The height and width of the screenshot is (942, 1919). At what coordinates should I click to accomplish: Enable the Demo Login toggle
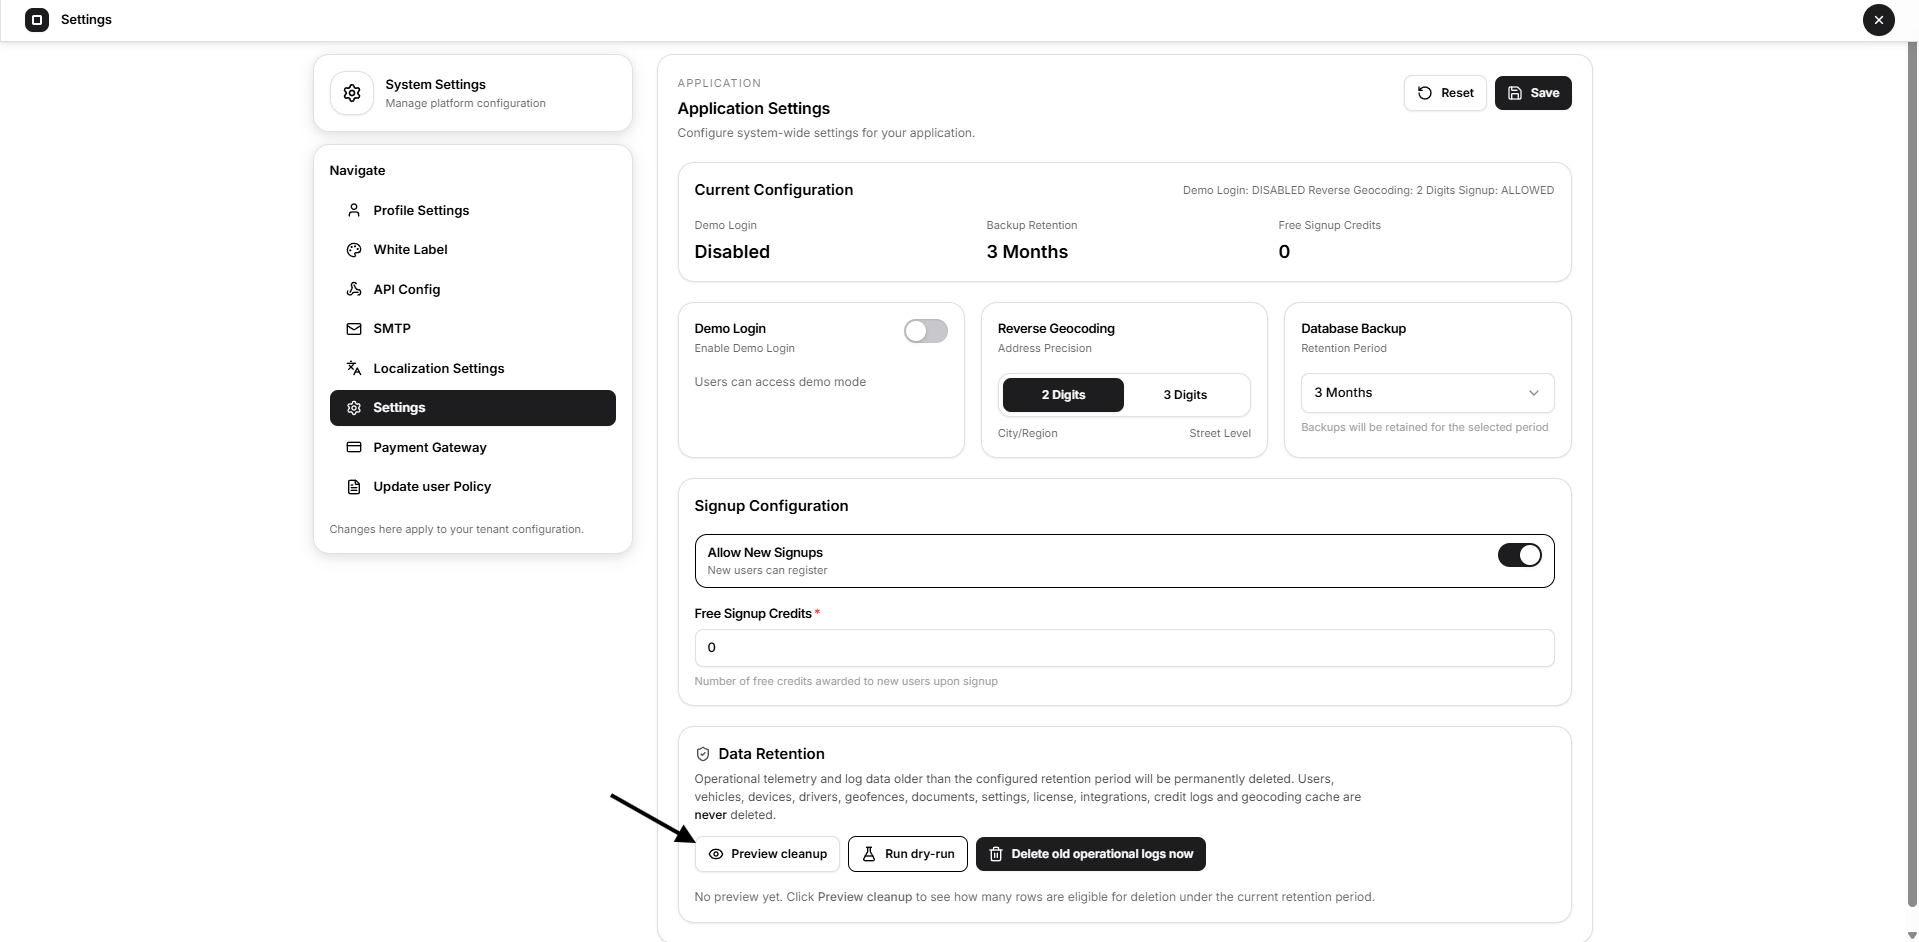click(x=926, y=331)
